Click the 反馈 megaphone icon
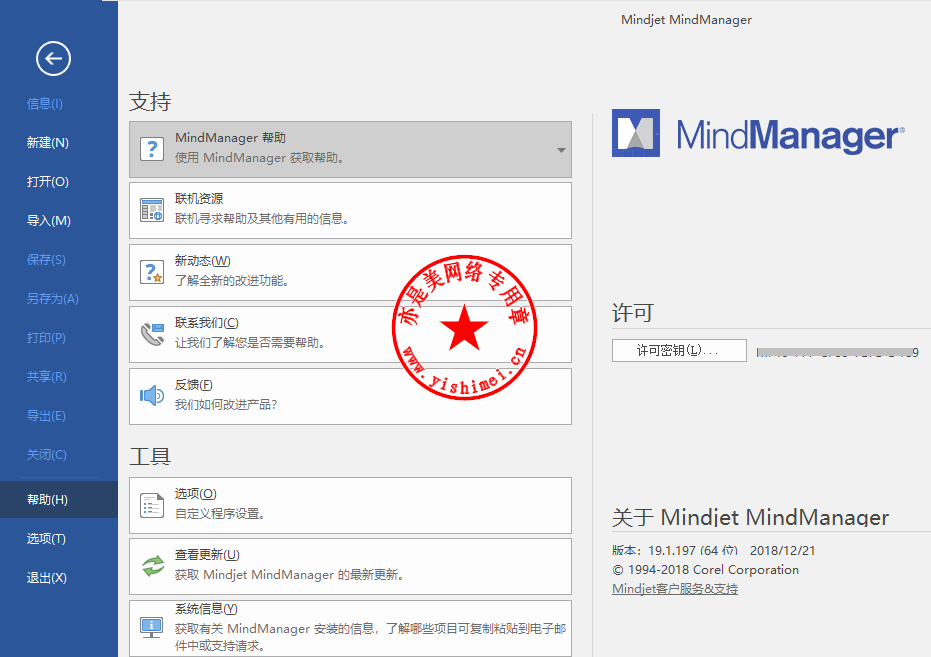Screen dimensions: 931x657 [152, 395]
